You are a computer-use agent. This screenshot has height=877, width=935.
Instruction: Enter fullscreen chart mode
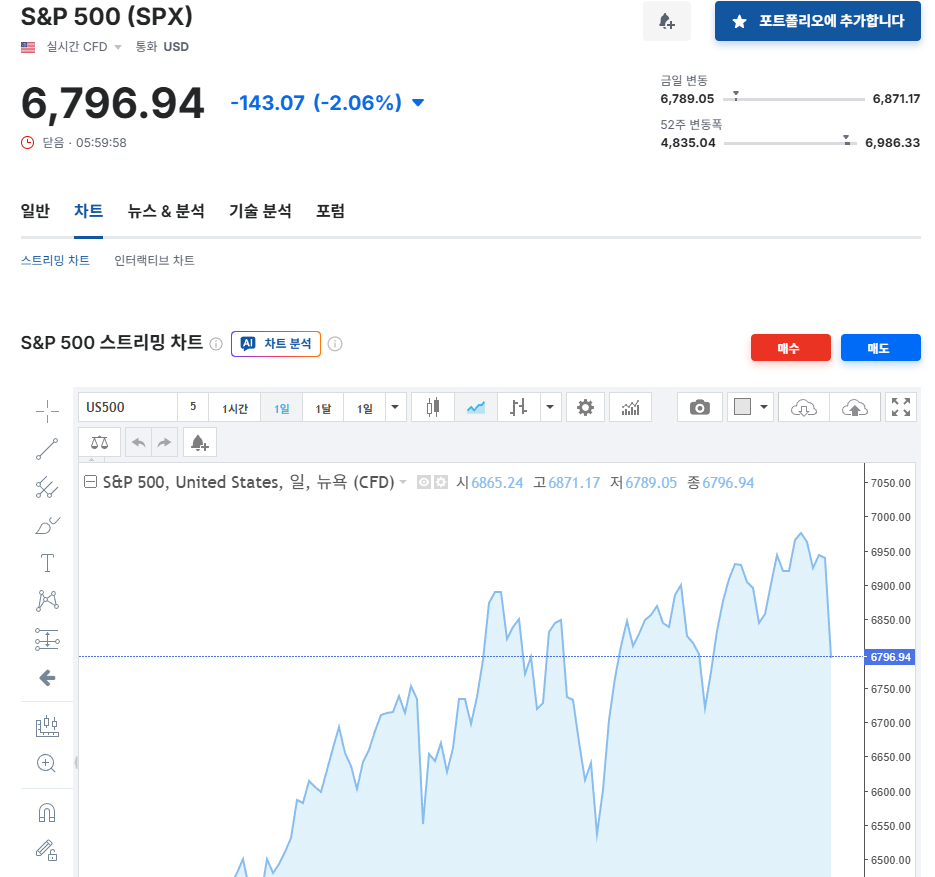[900, 408]
